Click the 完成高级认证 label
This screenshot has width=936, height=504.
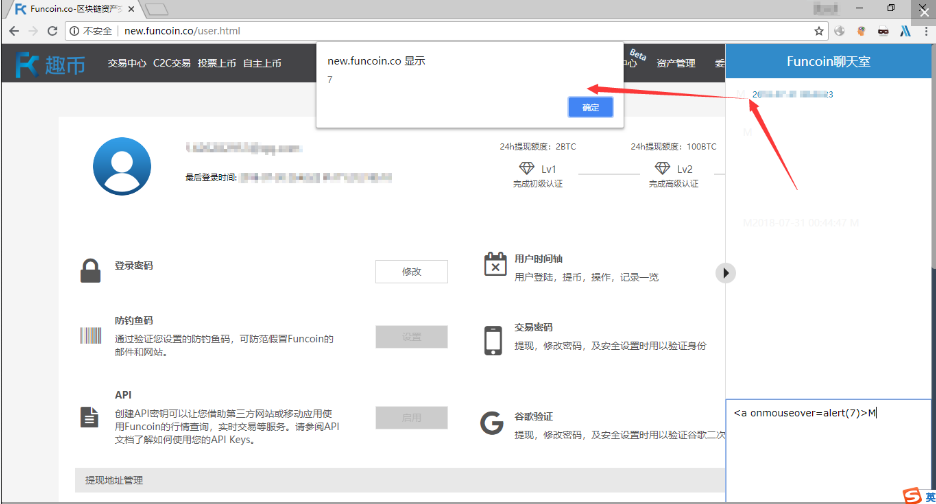(x=674, y=183)
